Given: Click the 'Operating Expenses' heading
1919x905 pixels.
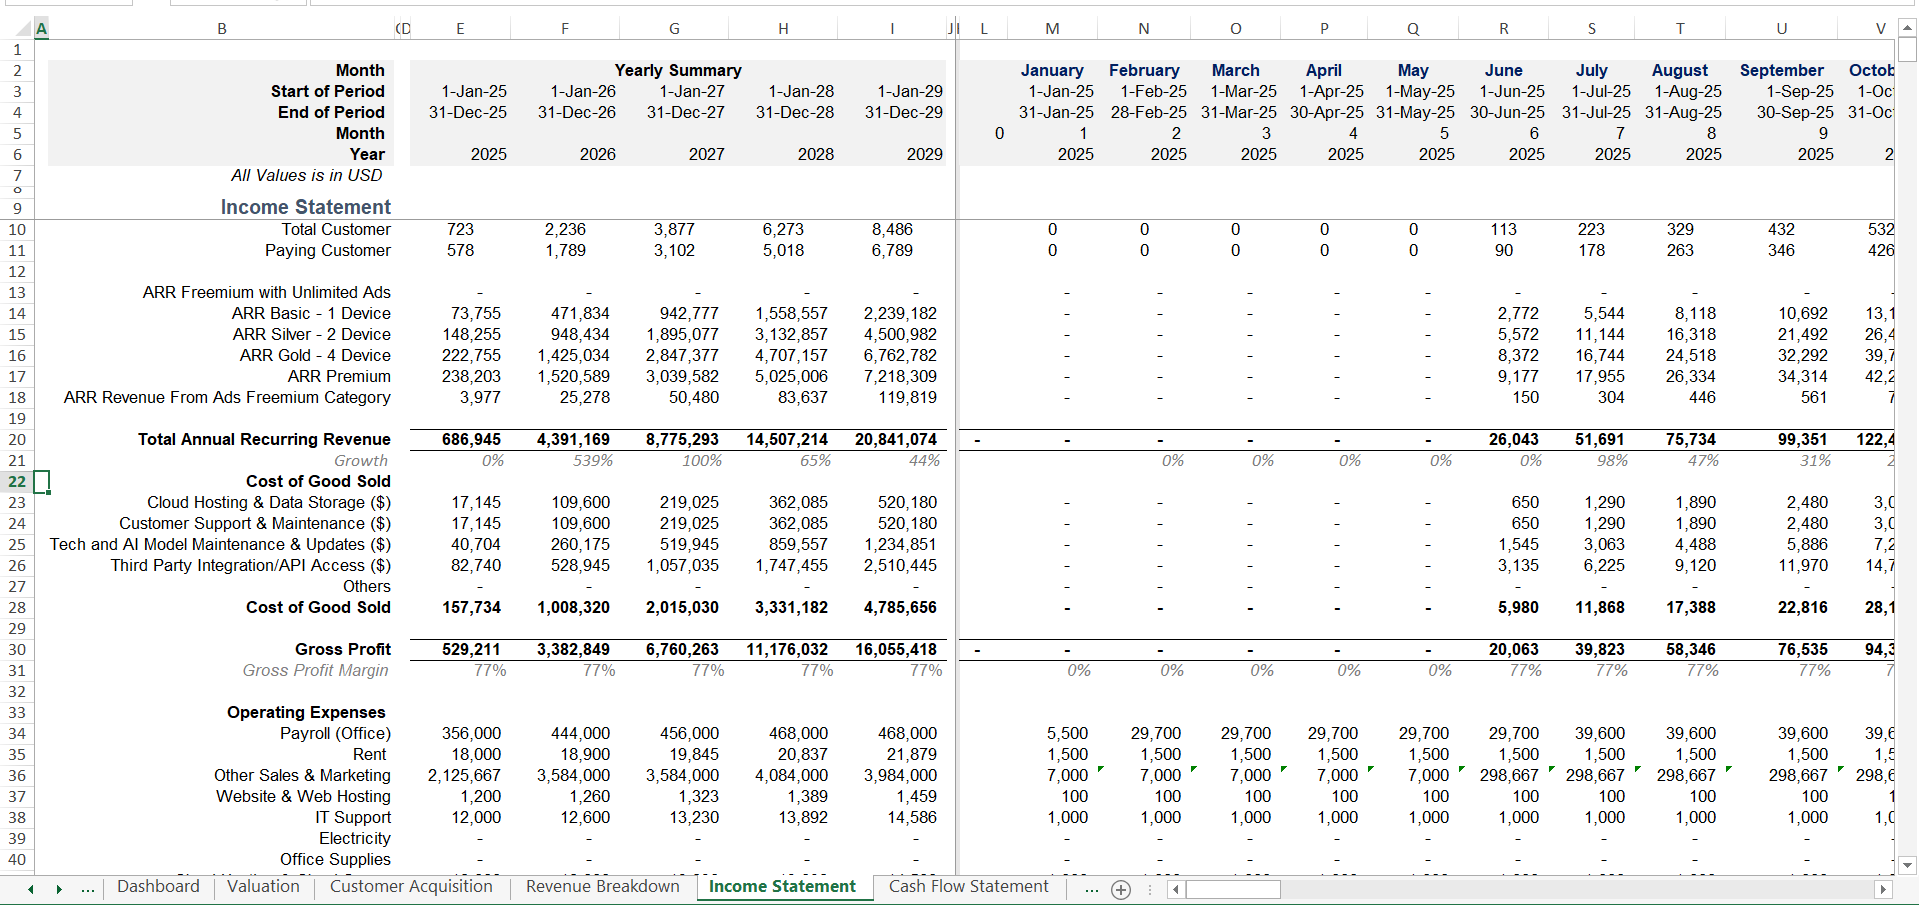Looking at the screenshot, I should (x=306, y=713).
